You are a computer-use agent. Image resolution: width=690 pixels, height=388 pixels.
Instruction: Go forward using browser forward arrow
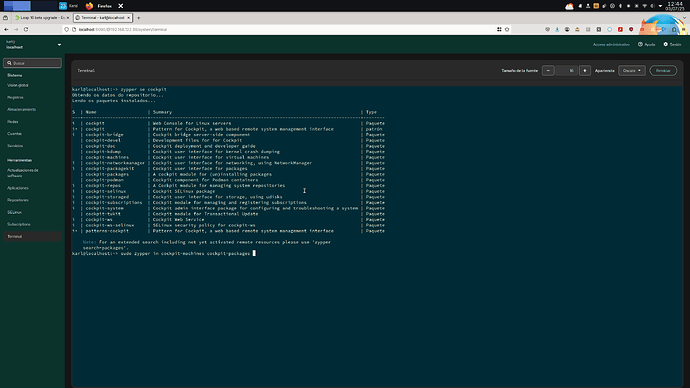(x=16, y=29)
